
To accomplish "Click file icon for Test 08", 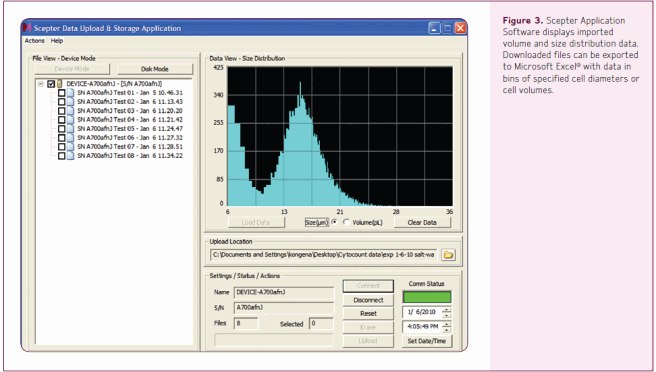I will click(x=70, y=156).
